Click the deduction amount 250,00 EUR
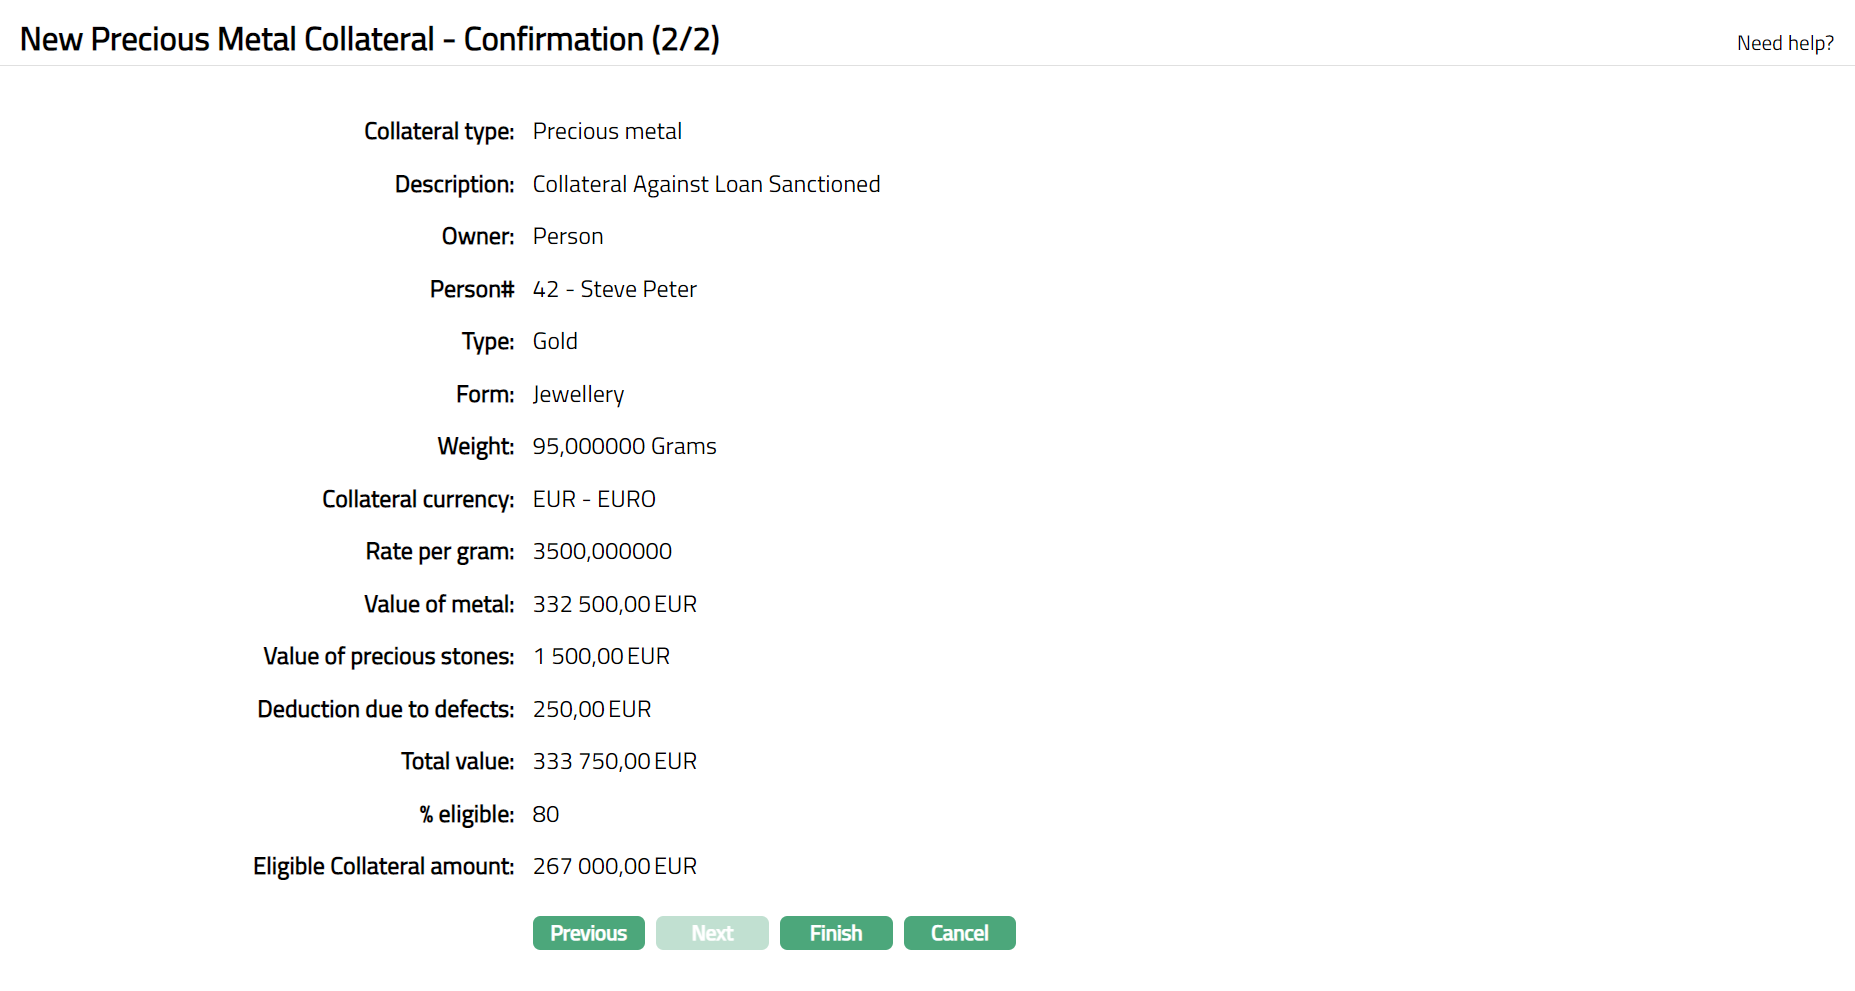 pos(591,710)
